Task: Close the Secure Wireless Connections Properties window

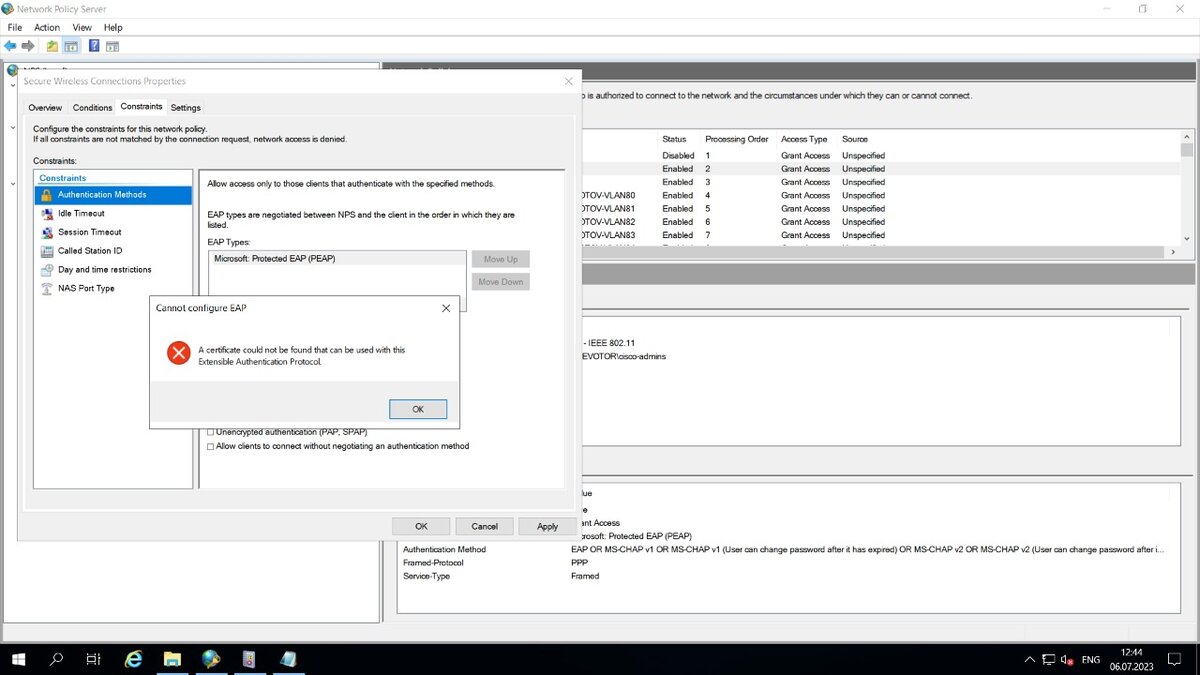Action: click(569, 81)
